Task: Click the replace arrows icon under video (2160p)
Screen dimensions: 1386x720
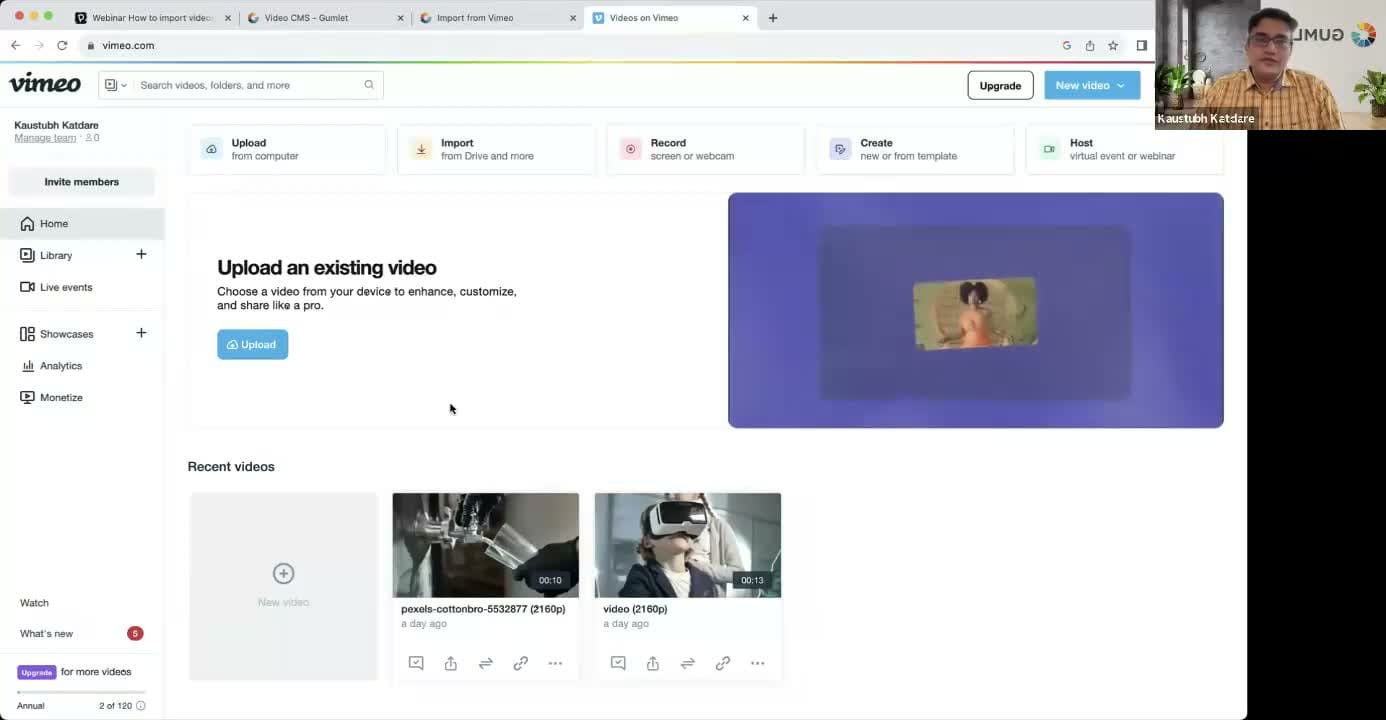Action: click(x=688, y=663)
